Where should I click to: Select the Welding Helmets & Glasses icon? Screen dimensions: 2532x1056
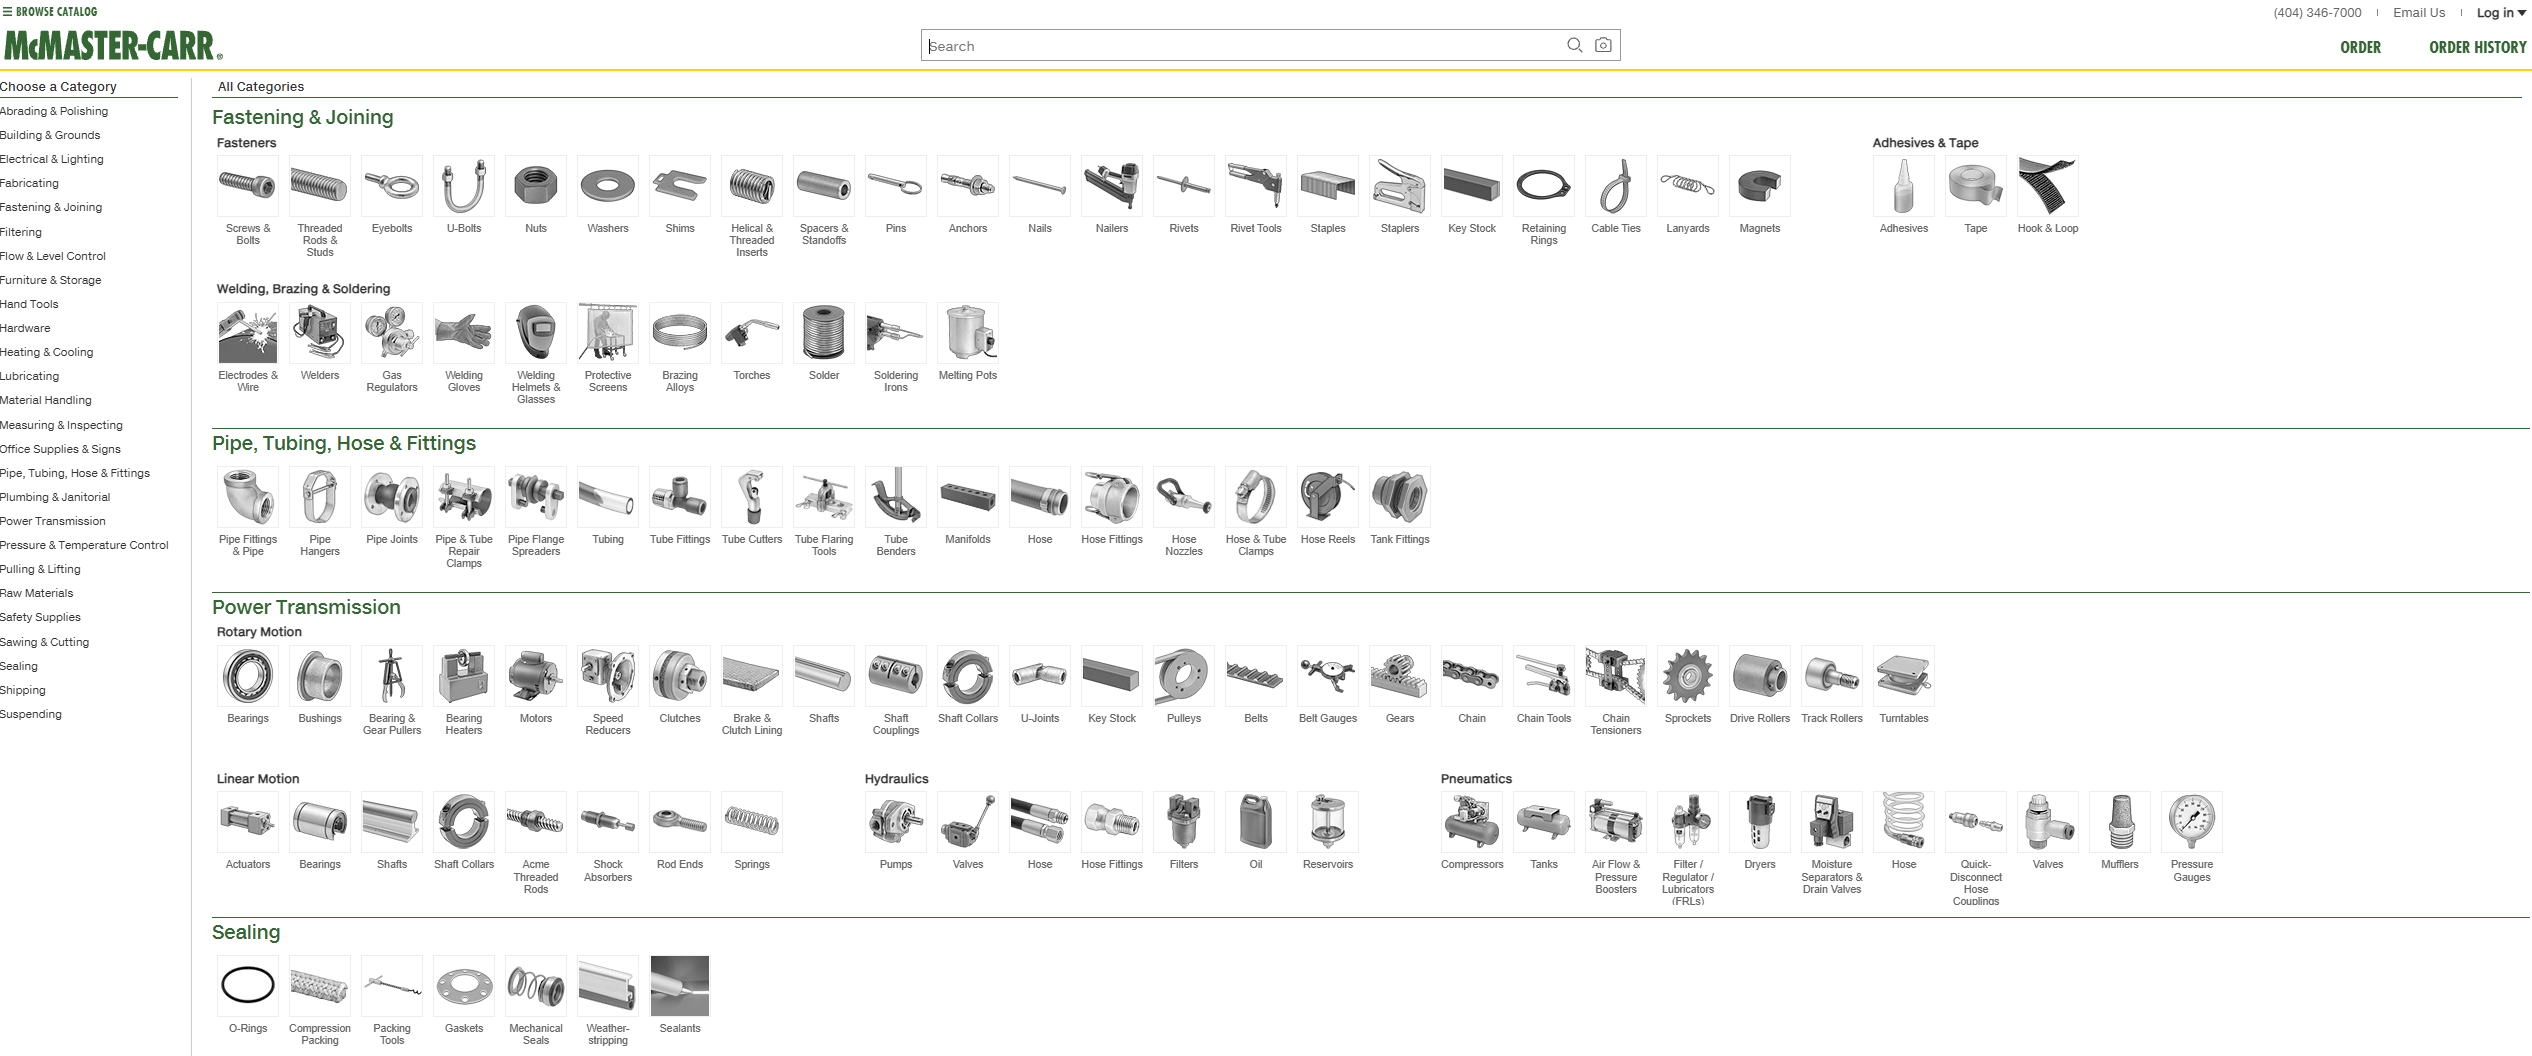[536, 333]
